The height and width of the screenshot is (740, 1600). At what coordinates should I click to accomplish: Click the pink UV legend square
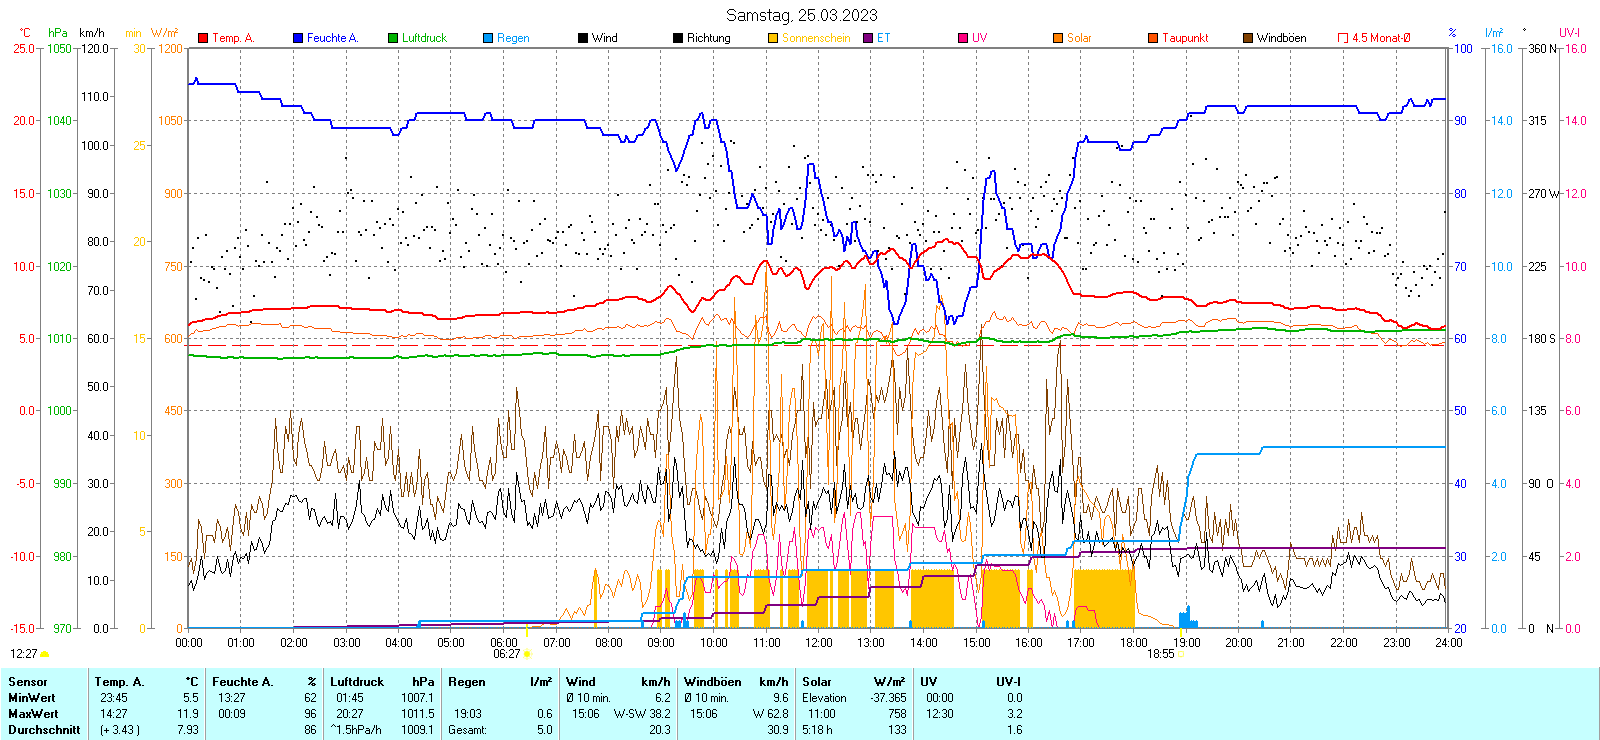(x=963, y=38)
